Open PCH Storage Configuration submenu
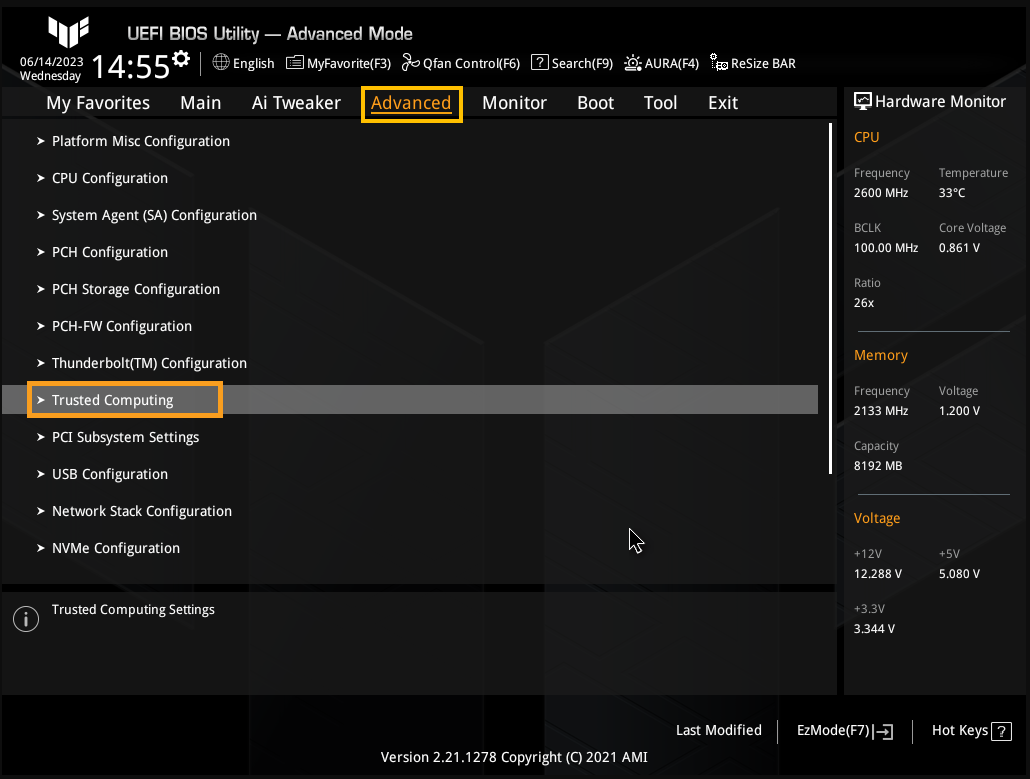Image resolution: width=1030 pixels, height=779 pixels. point(135,289)
